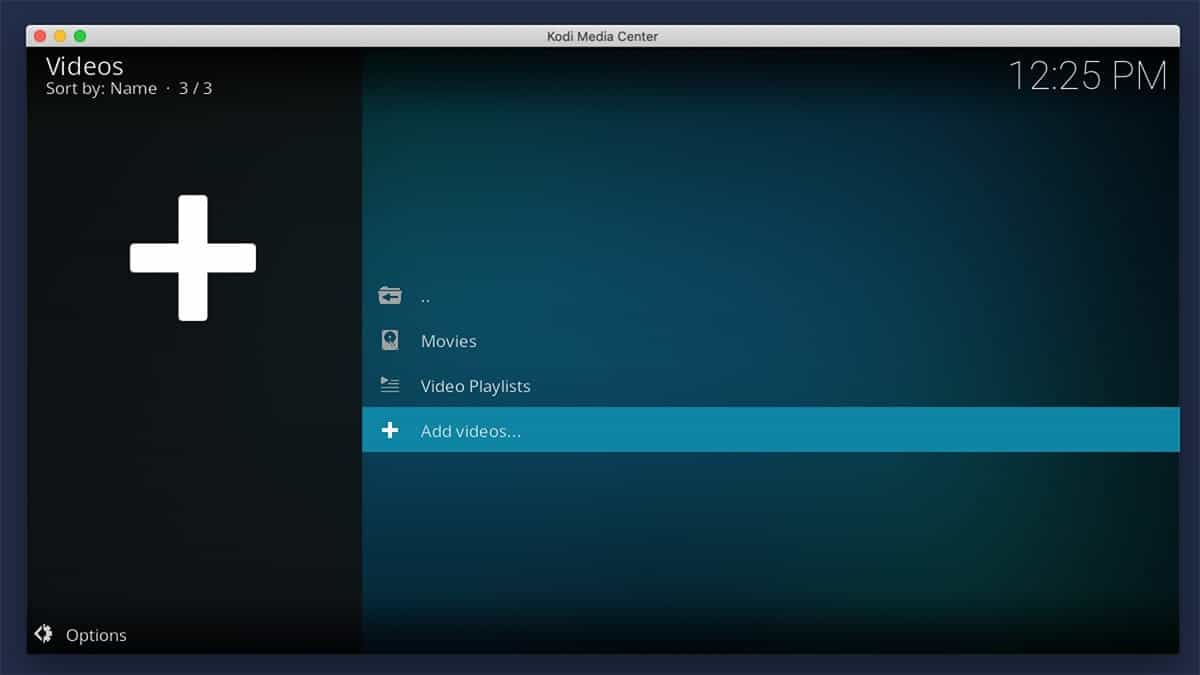Click the Sort by: Name text
Viewport: 1200px width, 675px height.
tap(101, 88)
